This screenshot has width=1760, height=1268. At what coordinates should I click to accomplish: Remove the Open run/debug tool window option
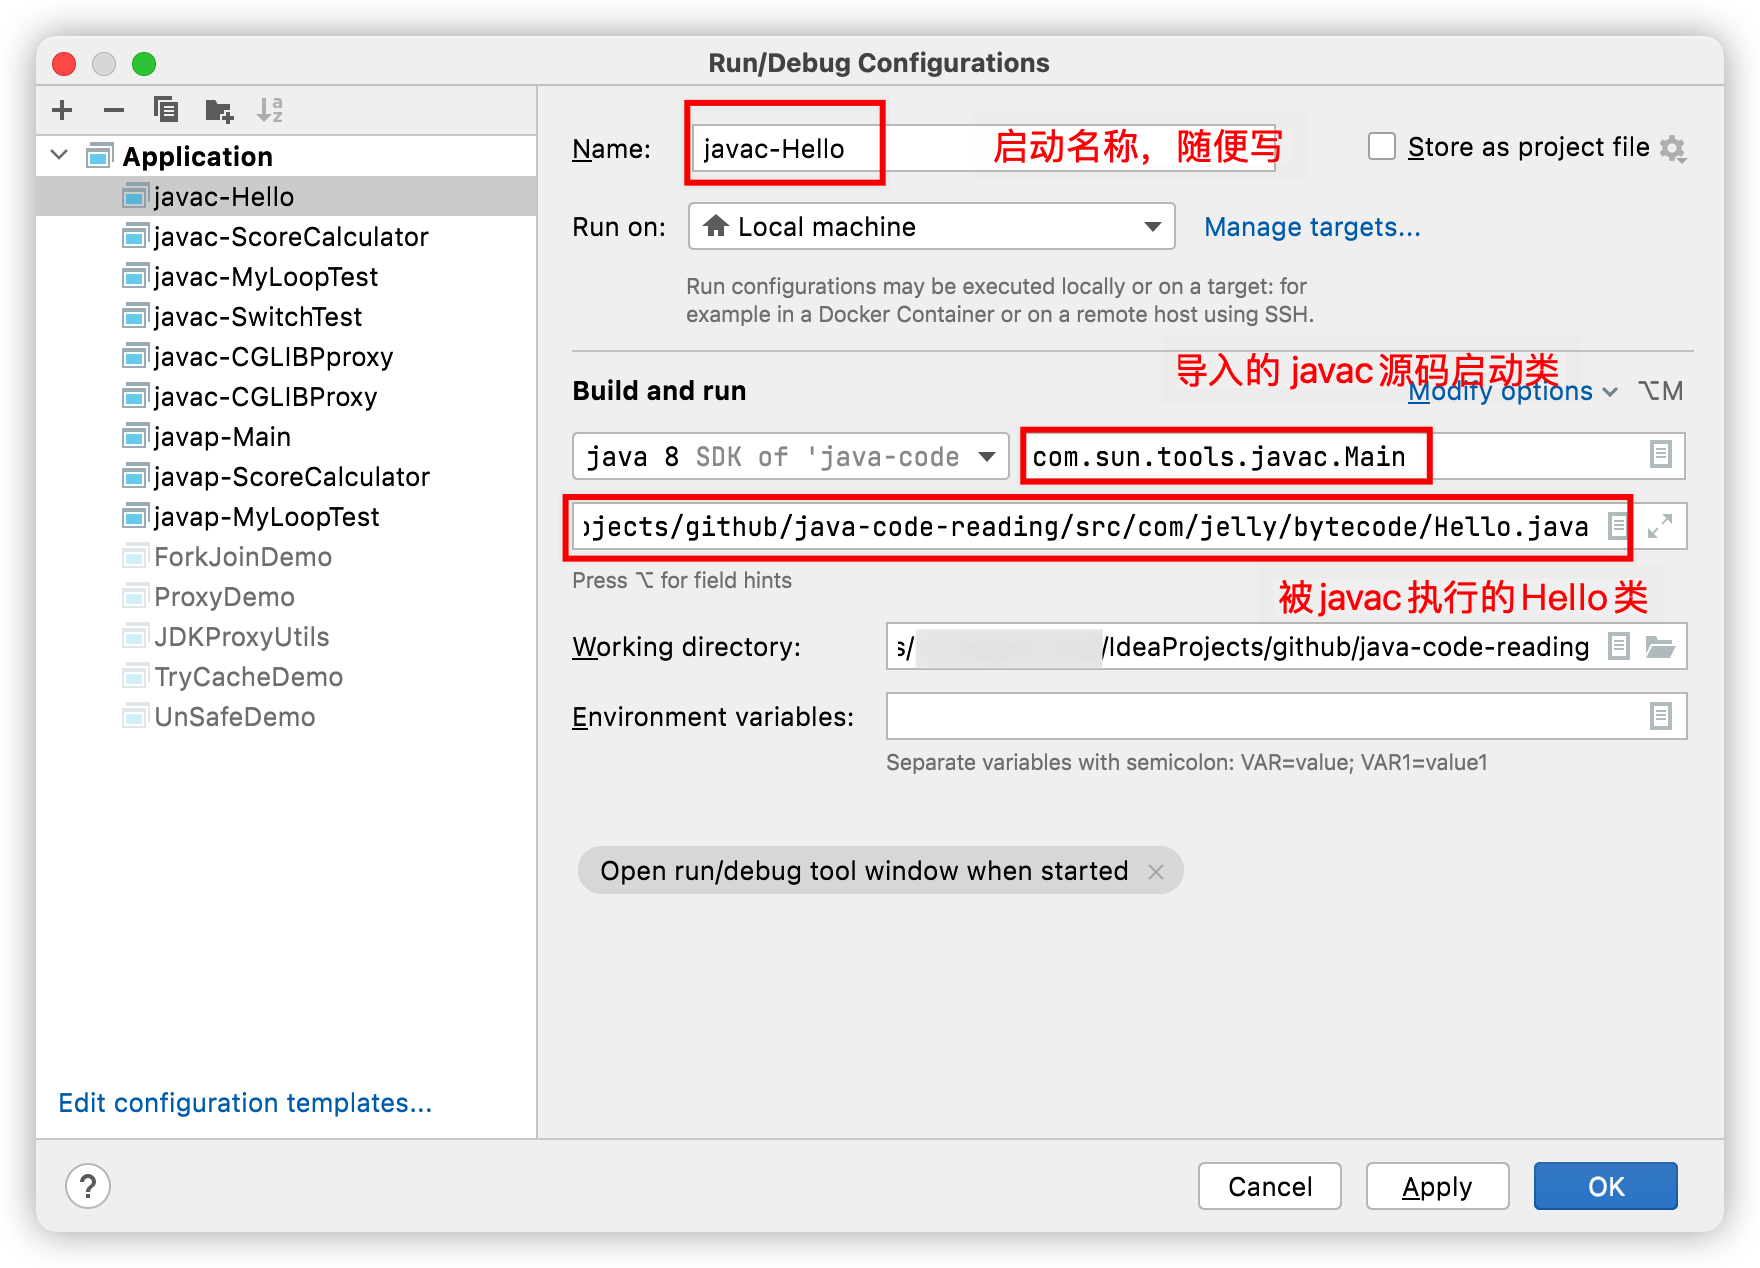coord(1156,871)
